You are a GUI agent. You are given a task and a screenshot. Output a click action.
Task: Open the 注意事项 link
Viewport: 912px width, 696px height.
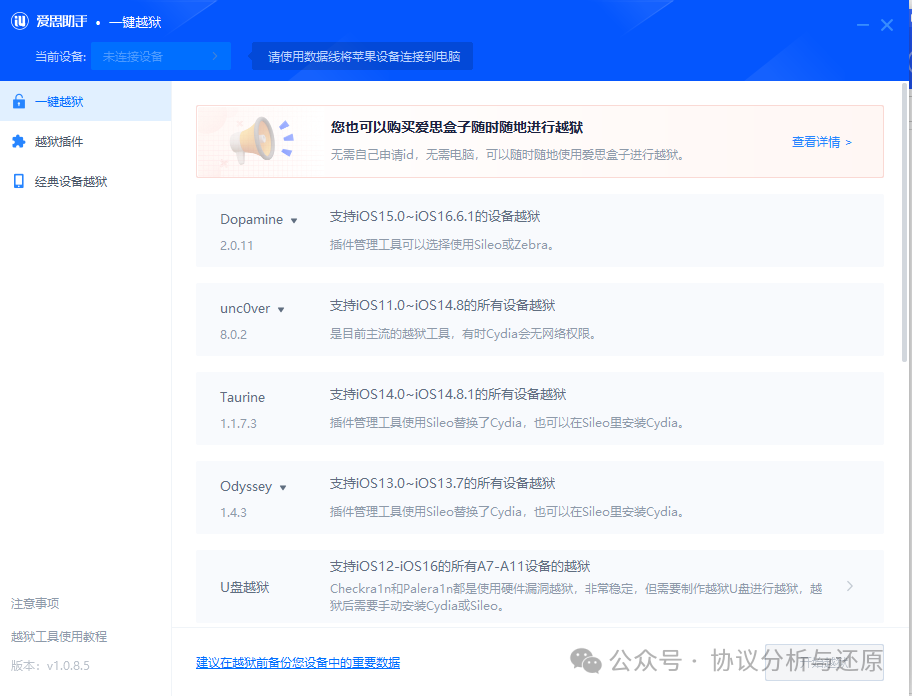(35, 603)
